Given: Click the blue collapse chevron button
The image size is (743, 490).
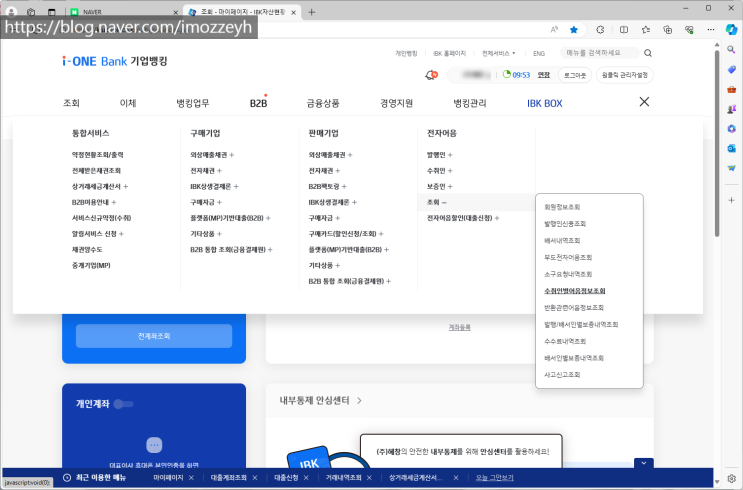Looking at the screenshot, I should click(x=643, y=463).
